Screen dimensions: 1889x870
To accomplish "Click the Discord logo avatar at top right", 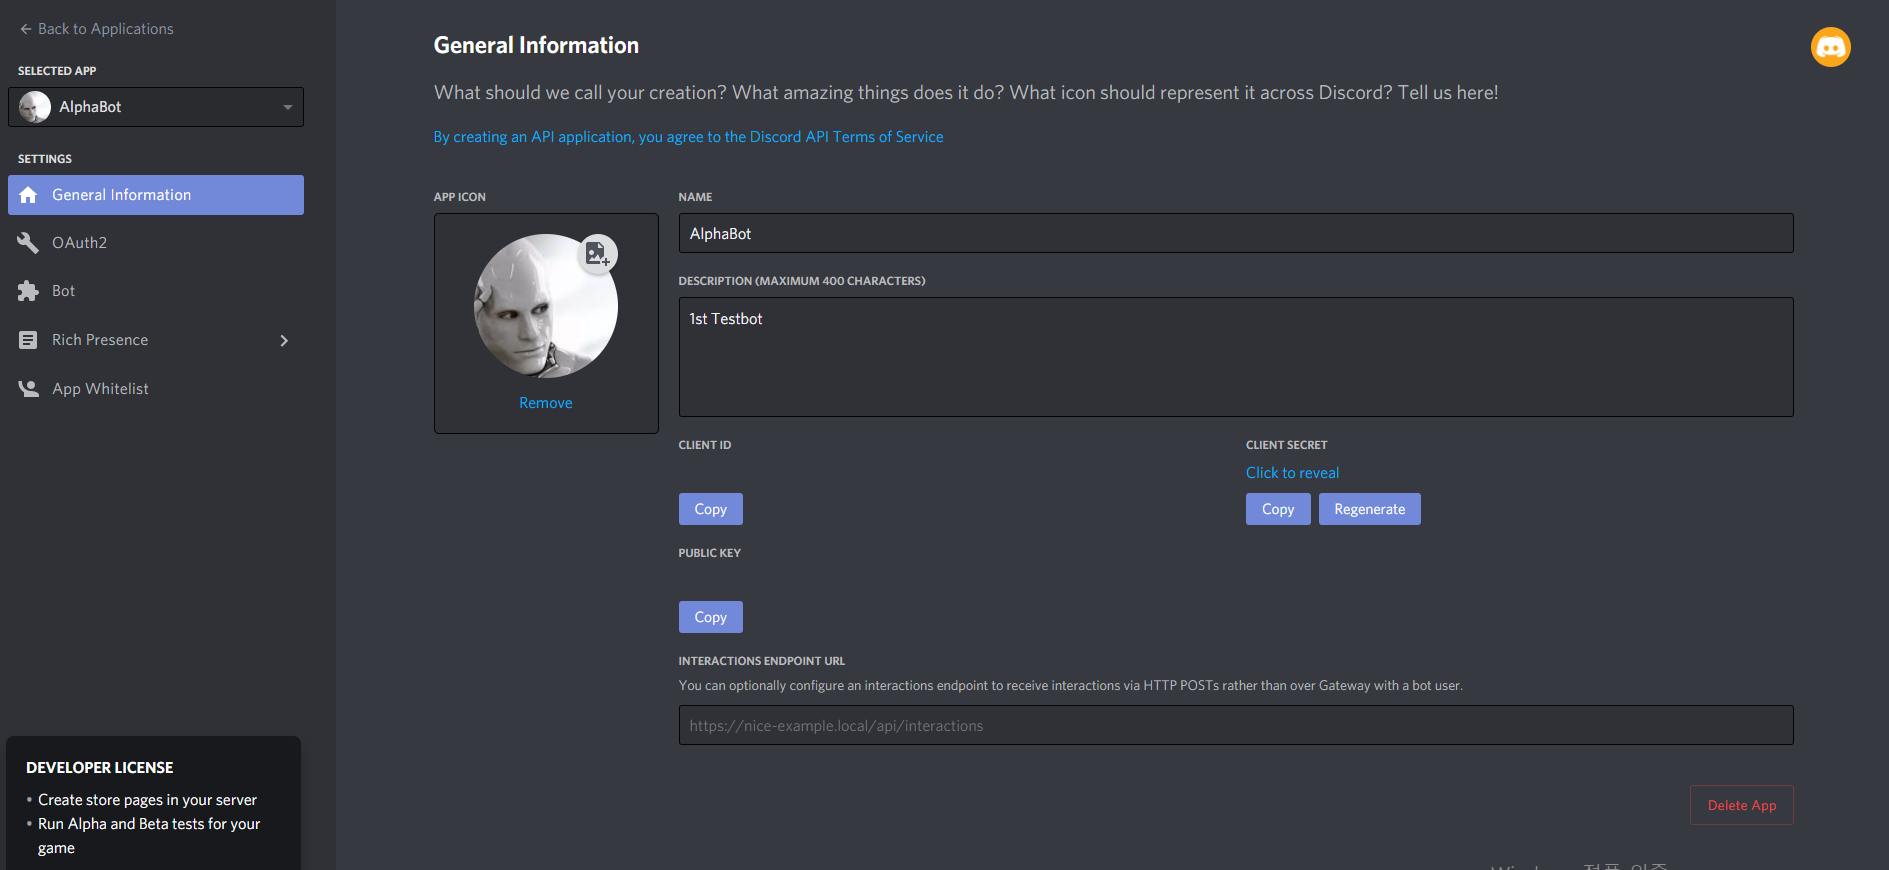I will click(x=1830, y=47).
